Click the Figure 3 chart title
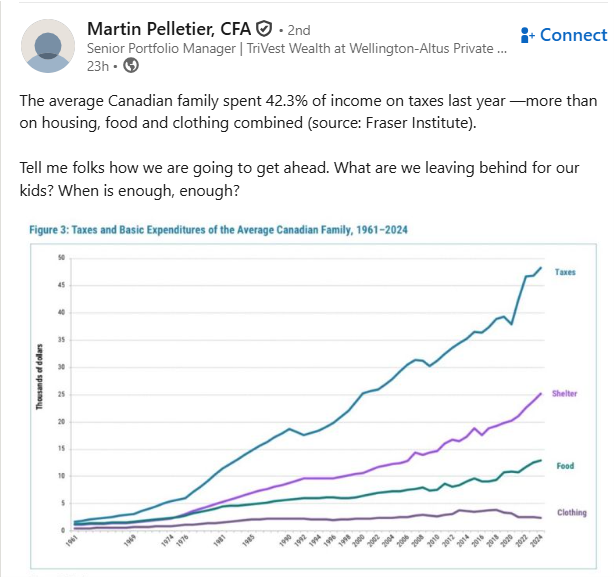 pos(218,230)
